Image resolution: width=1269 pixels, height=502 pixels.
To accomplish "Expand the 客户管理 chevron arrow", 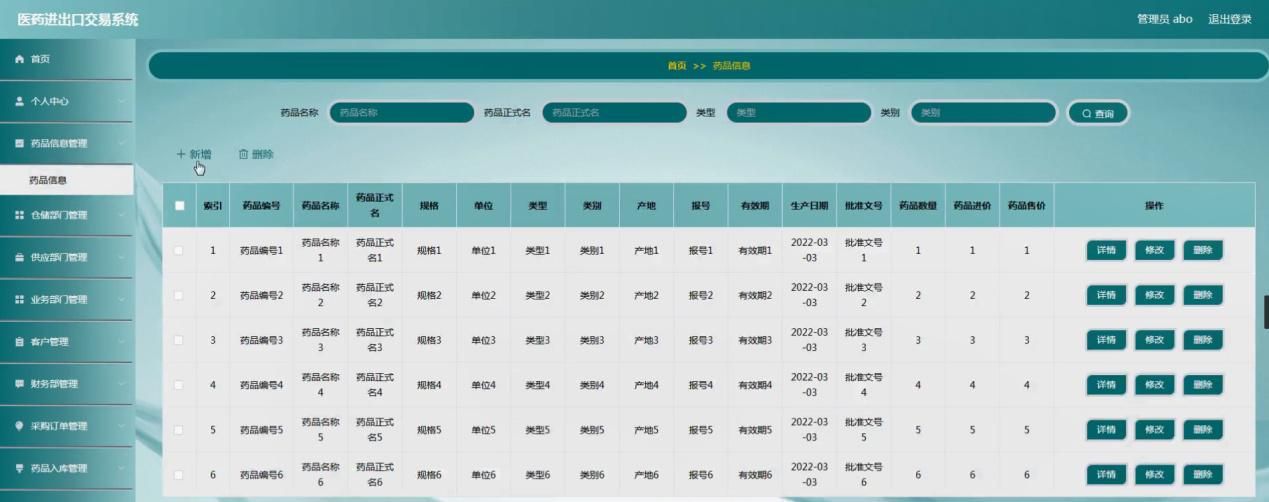I will pos(121,342).
